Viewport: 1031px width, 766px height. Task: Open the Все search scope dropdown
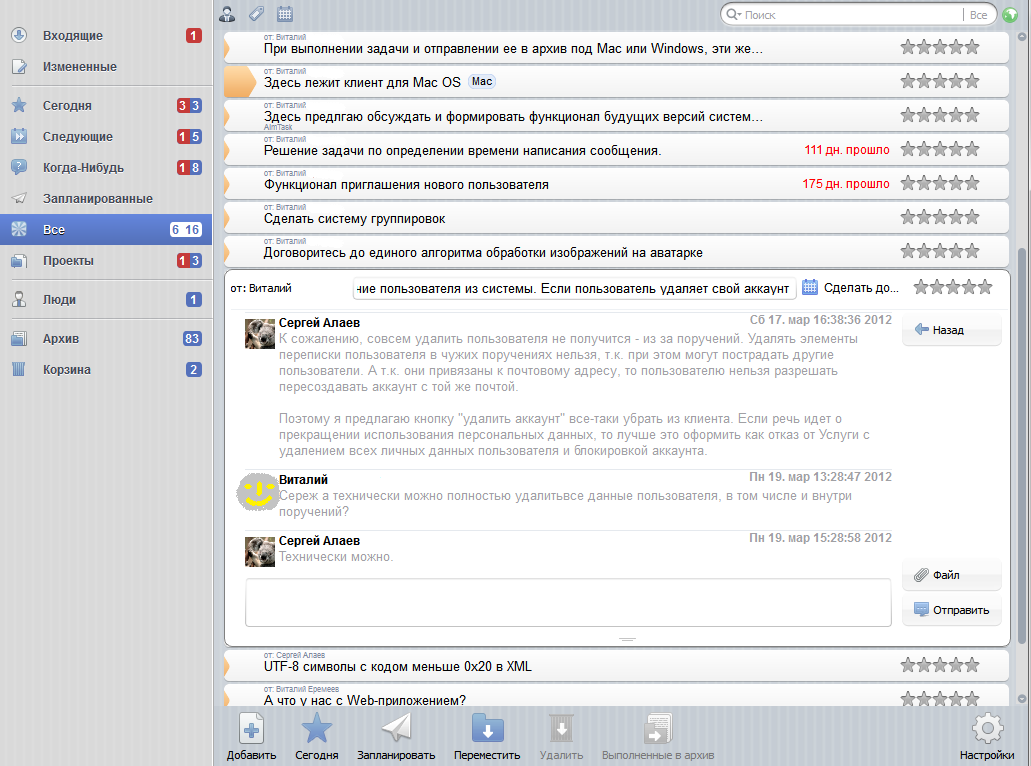tap(978, 14)
